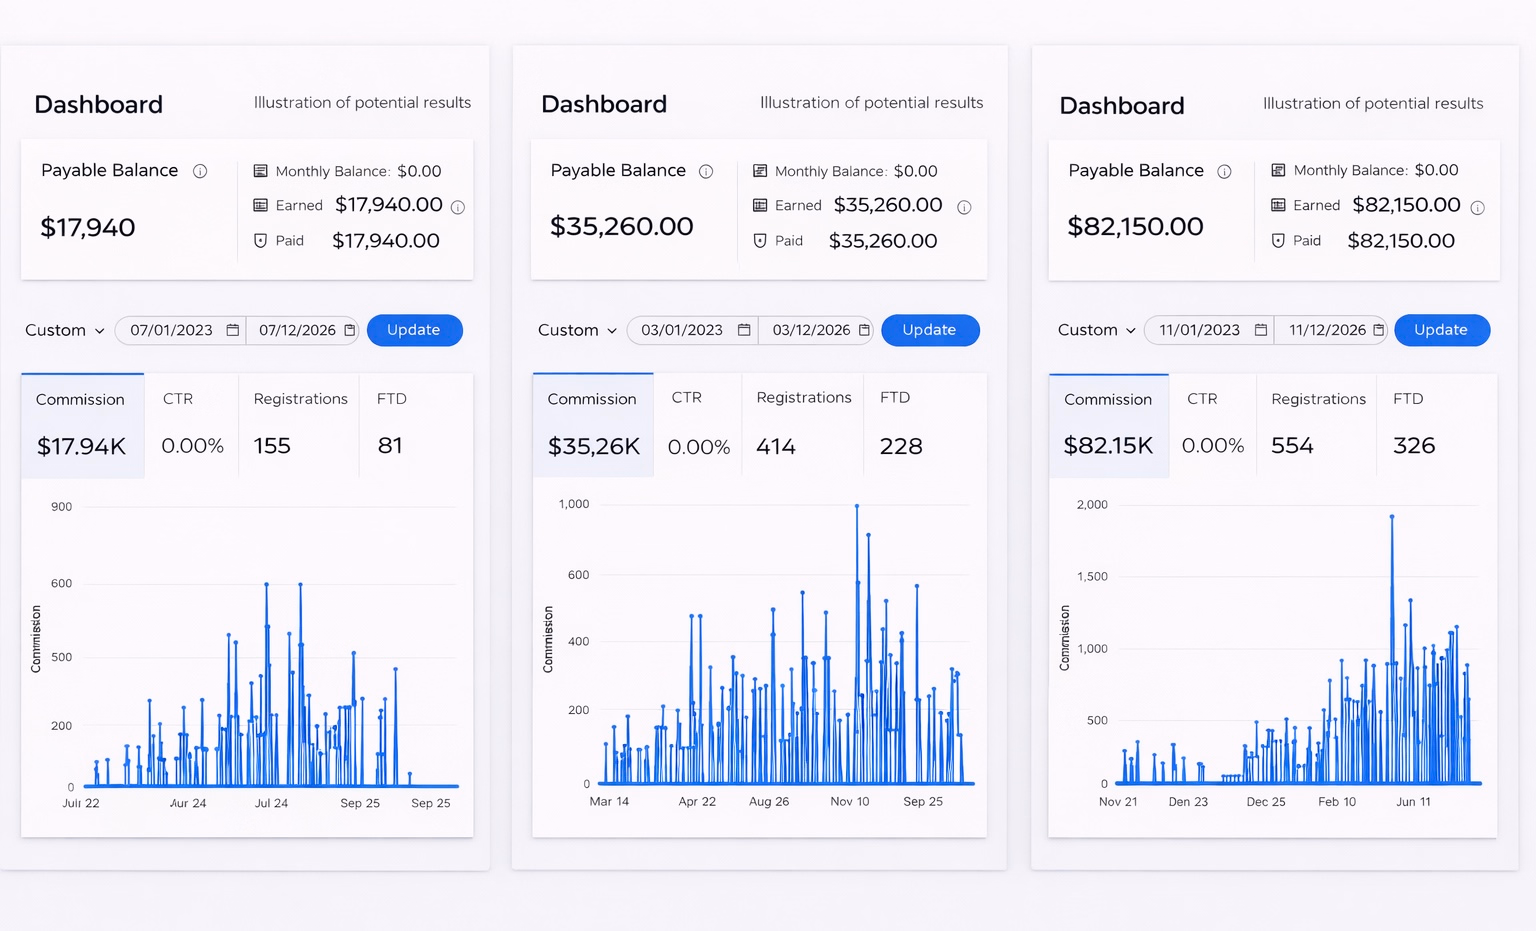Viewport: 1536px width, 931px height.
Task: Click Update next to the 11/12/2026 date
Action: coord(1441,330)
